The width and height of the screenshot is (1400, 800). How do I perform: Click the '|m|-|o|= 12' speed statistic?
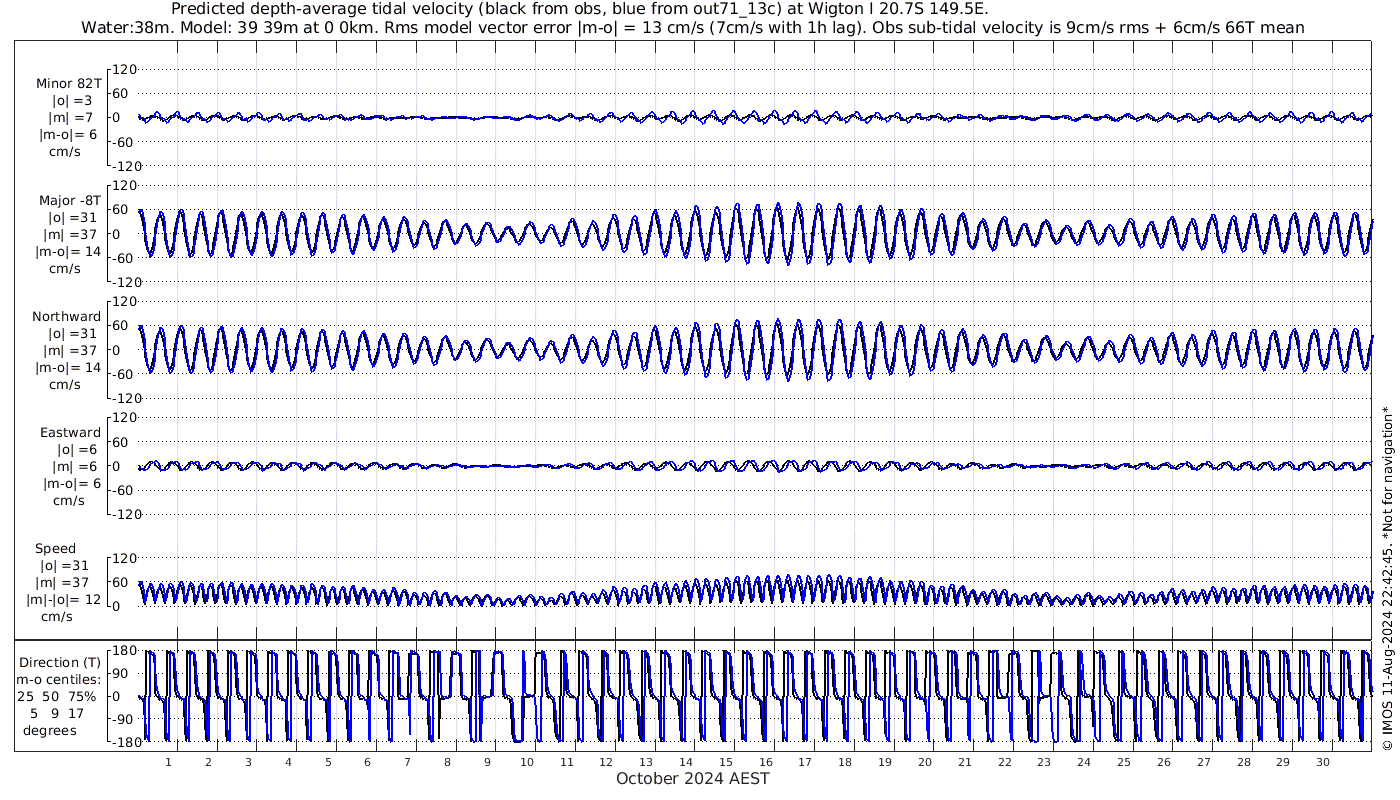64,599
